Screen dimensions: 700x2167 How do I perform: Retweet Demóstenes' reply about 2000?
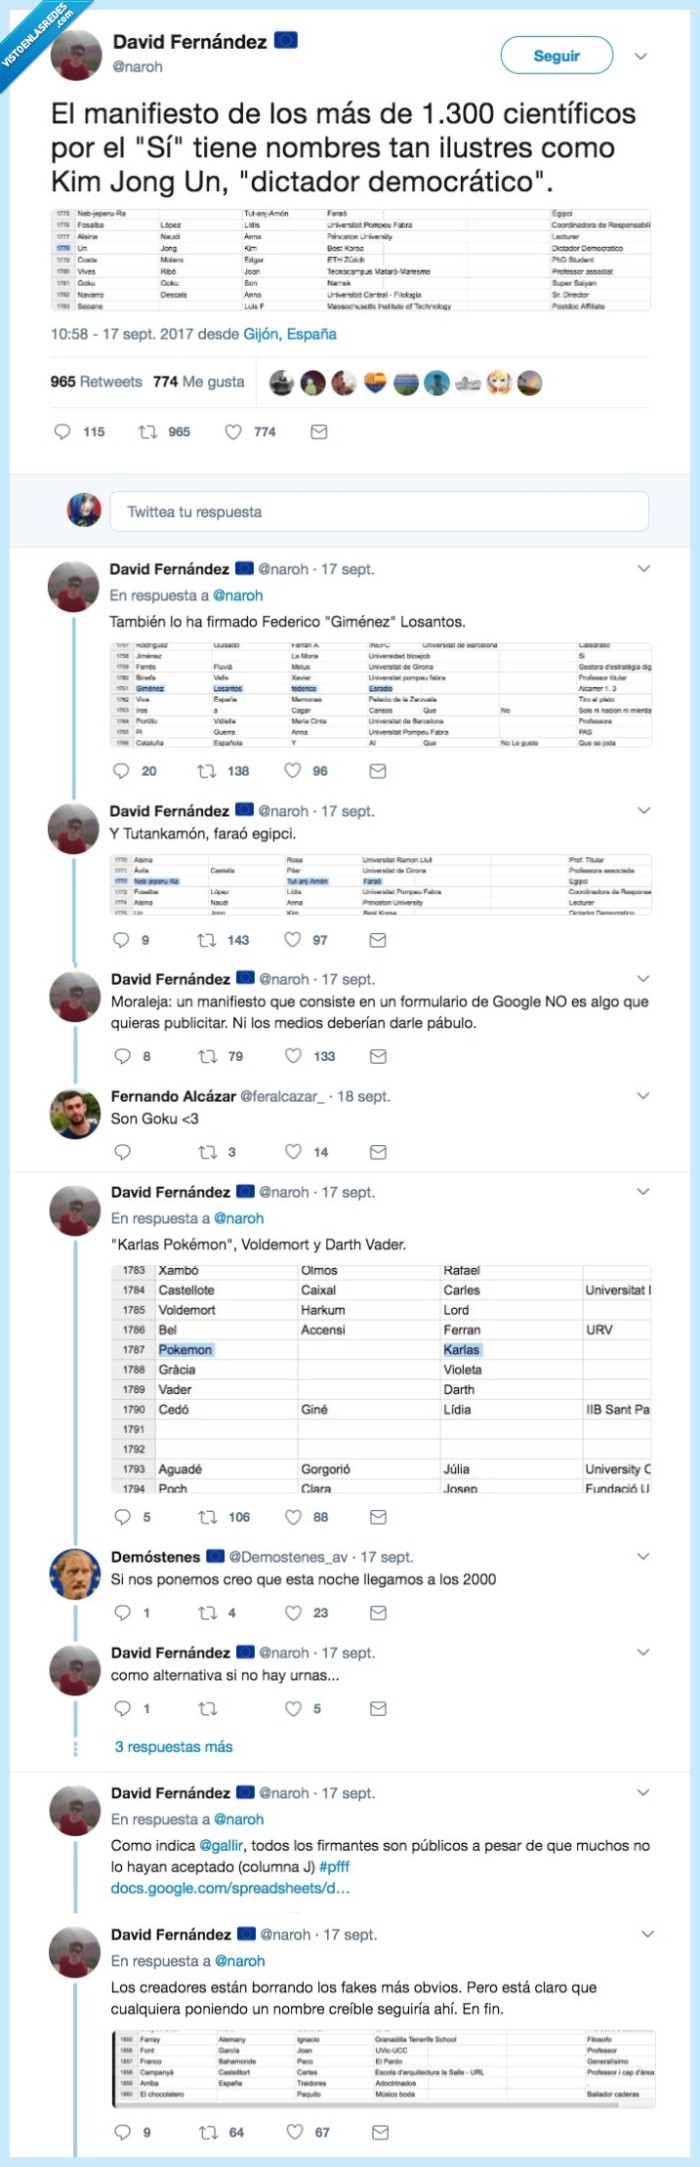pyautogui.click(x=207, y=1613)
